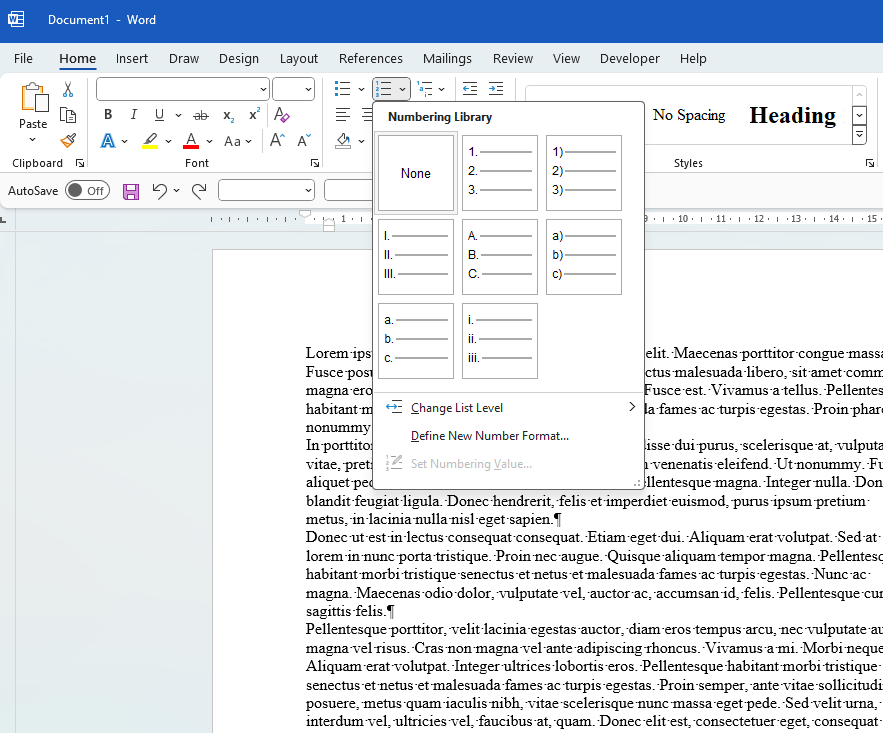Expand the Change Case dropdown
This screenshot has width=883, height=733.
[x=248, y=141]
